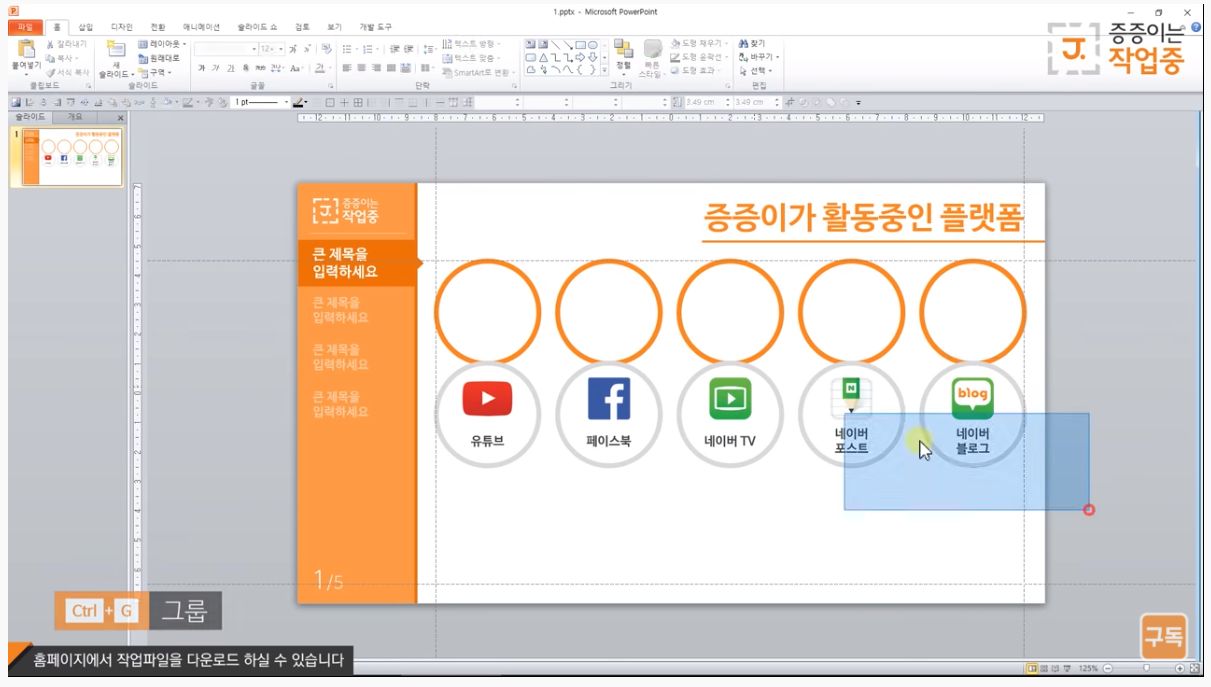Switch to Reading view in status bar

(x=1054, y=668)
